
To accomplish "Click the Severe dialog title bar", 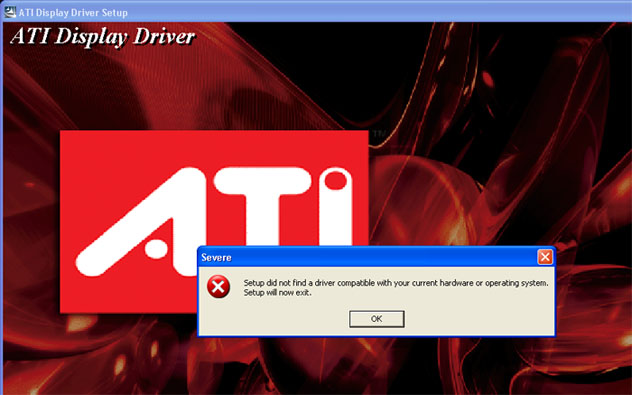I will click(x=376, y=257).
